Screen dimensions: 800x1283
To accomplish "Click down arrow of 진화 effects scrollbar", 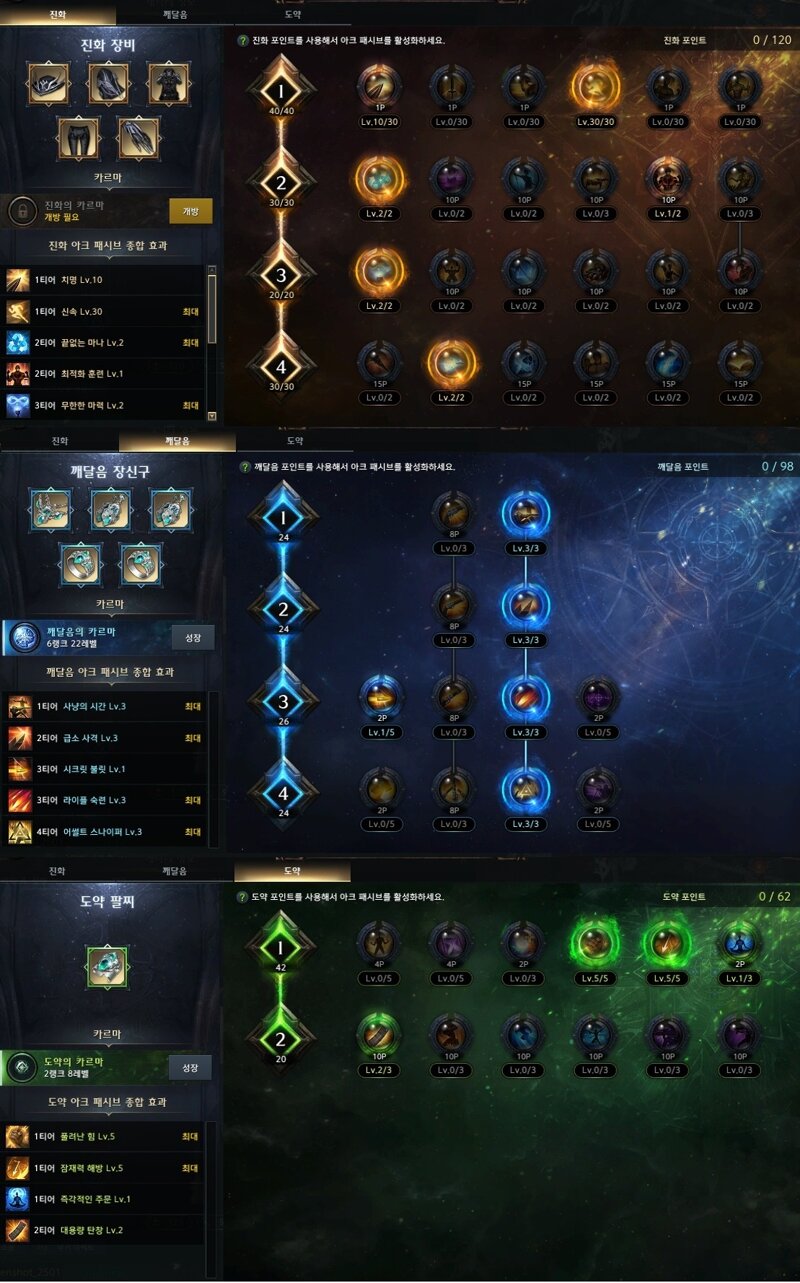I will click(x=212, y=415).
